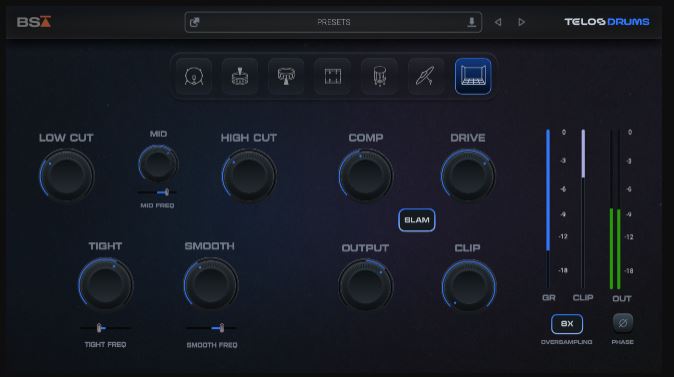Toggle the phase invert button

point(622,323)
